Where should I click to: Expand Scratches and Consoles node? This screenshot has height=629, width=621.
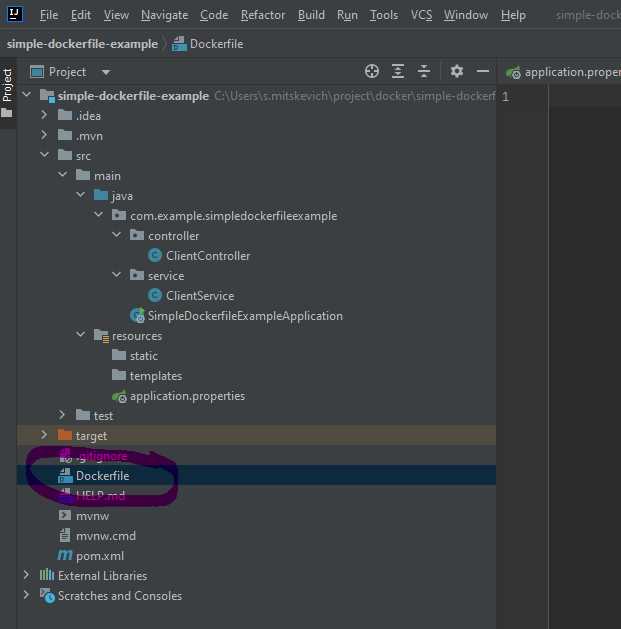26,595
